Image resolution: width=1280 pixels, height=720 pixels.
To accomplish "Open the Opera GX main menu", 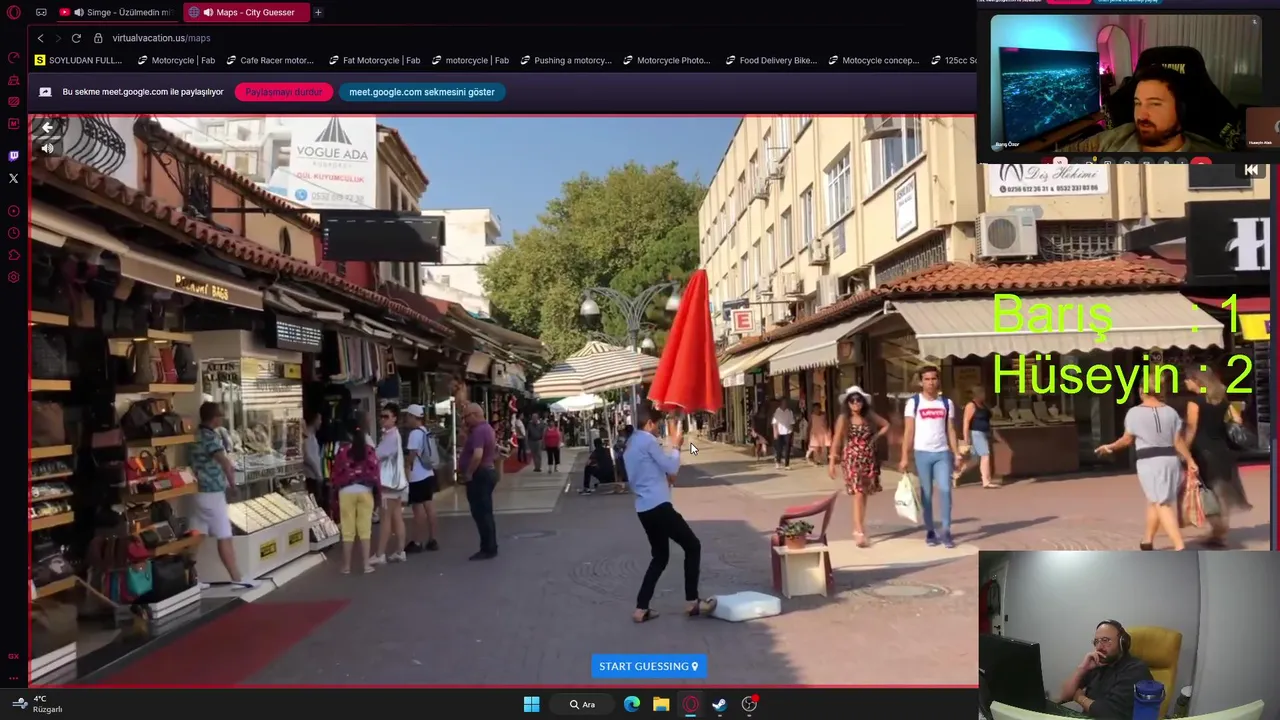I will coord(13,12).
